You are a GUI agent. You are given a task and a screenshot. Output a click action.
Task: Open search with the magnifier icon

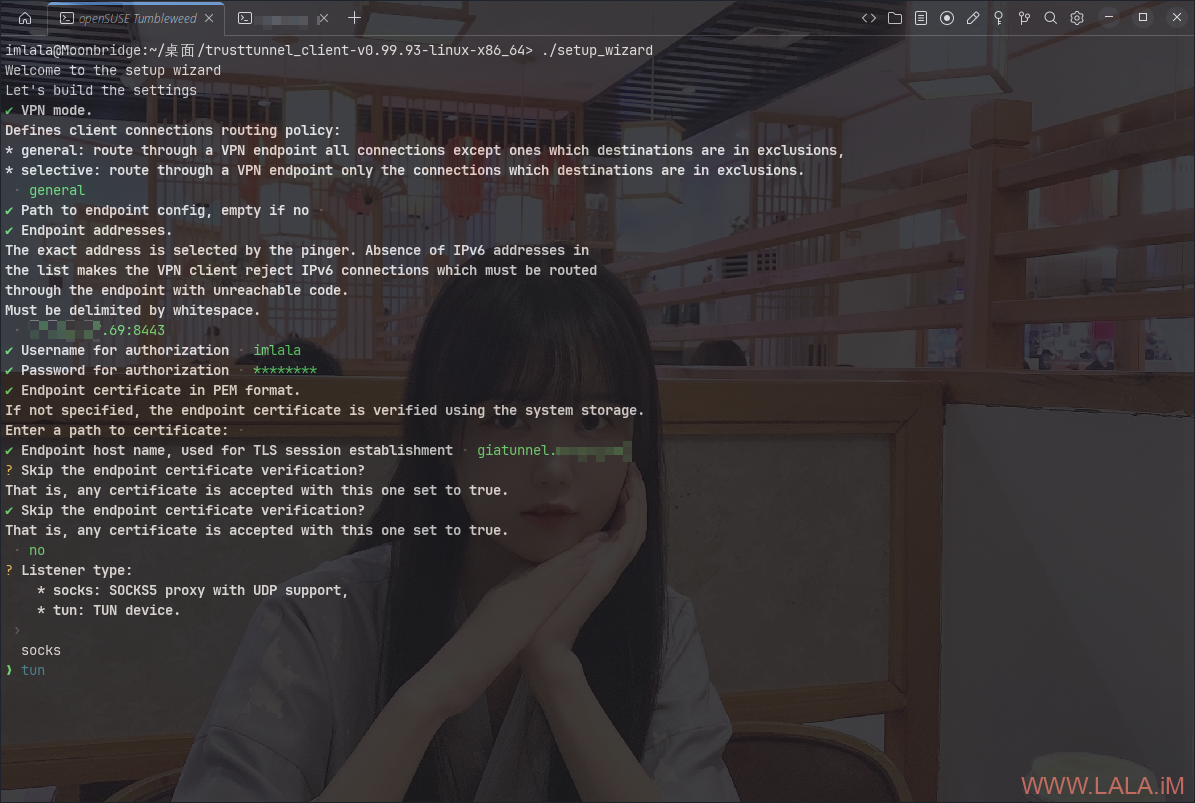pyautogui.click(x=1050, y=18)
